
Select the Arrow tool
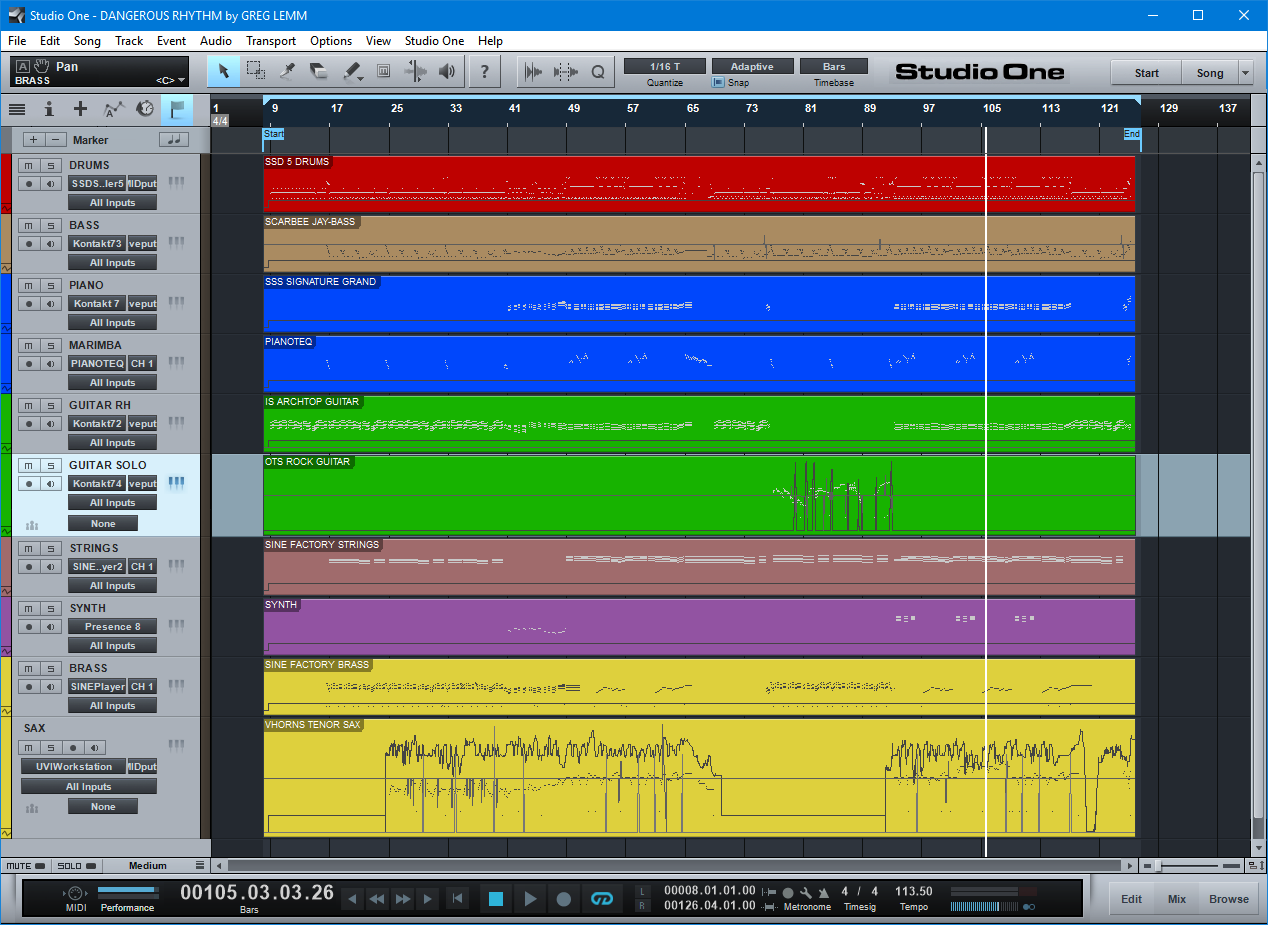coord(224,71)
